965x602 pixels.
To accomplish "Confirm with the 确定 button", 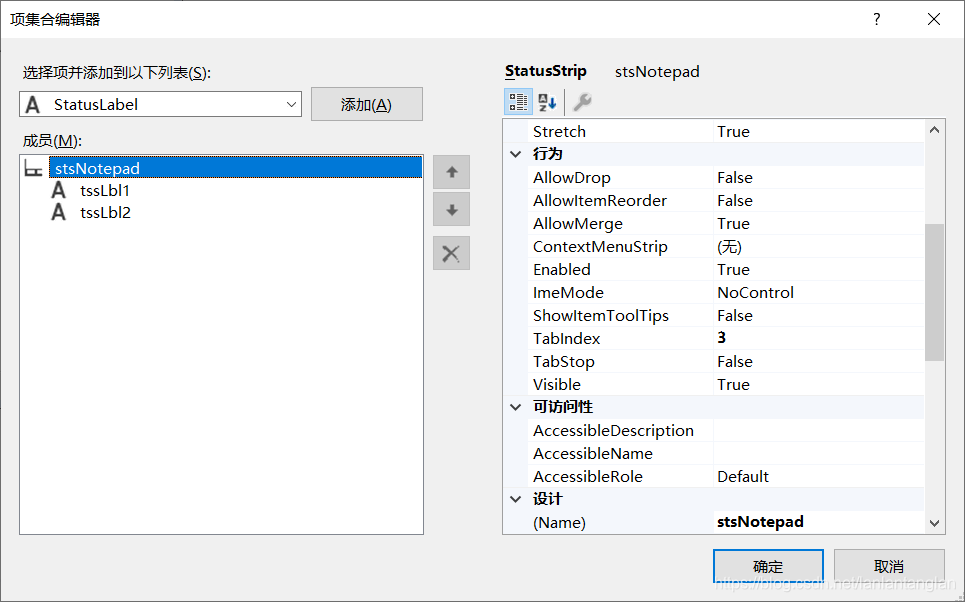I will (x=768, y=566).
